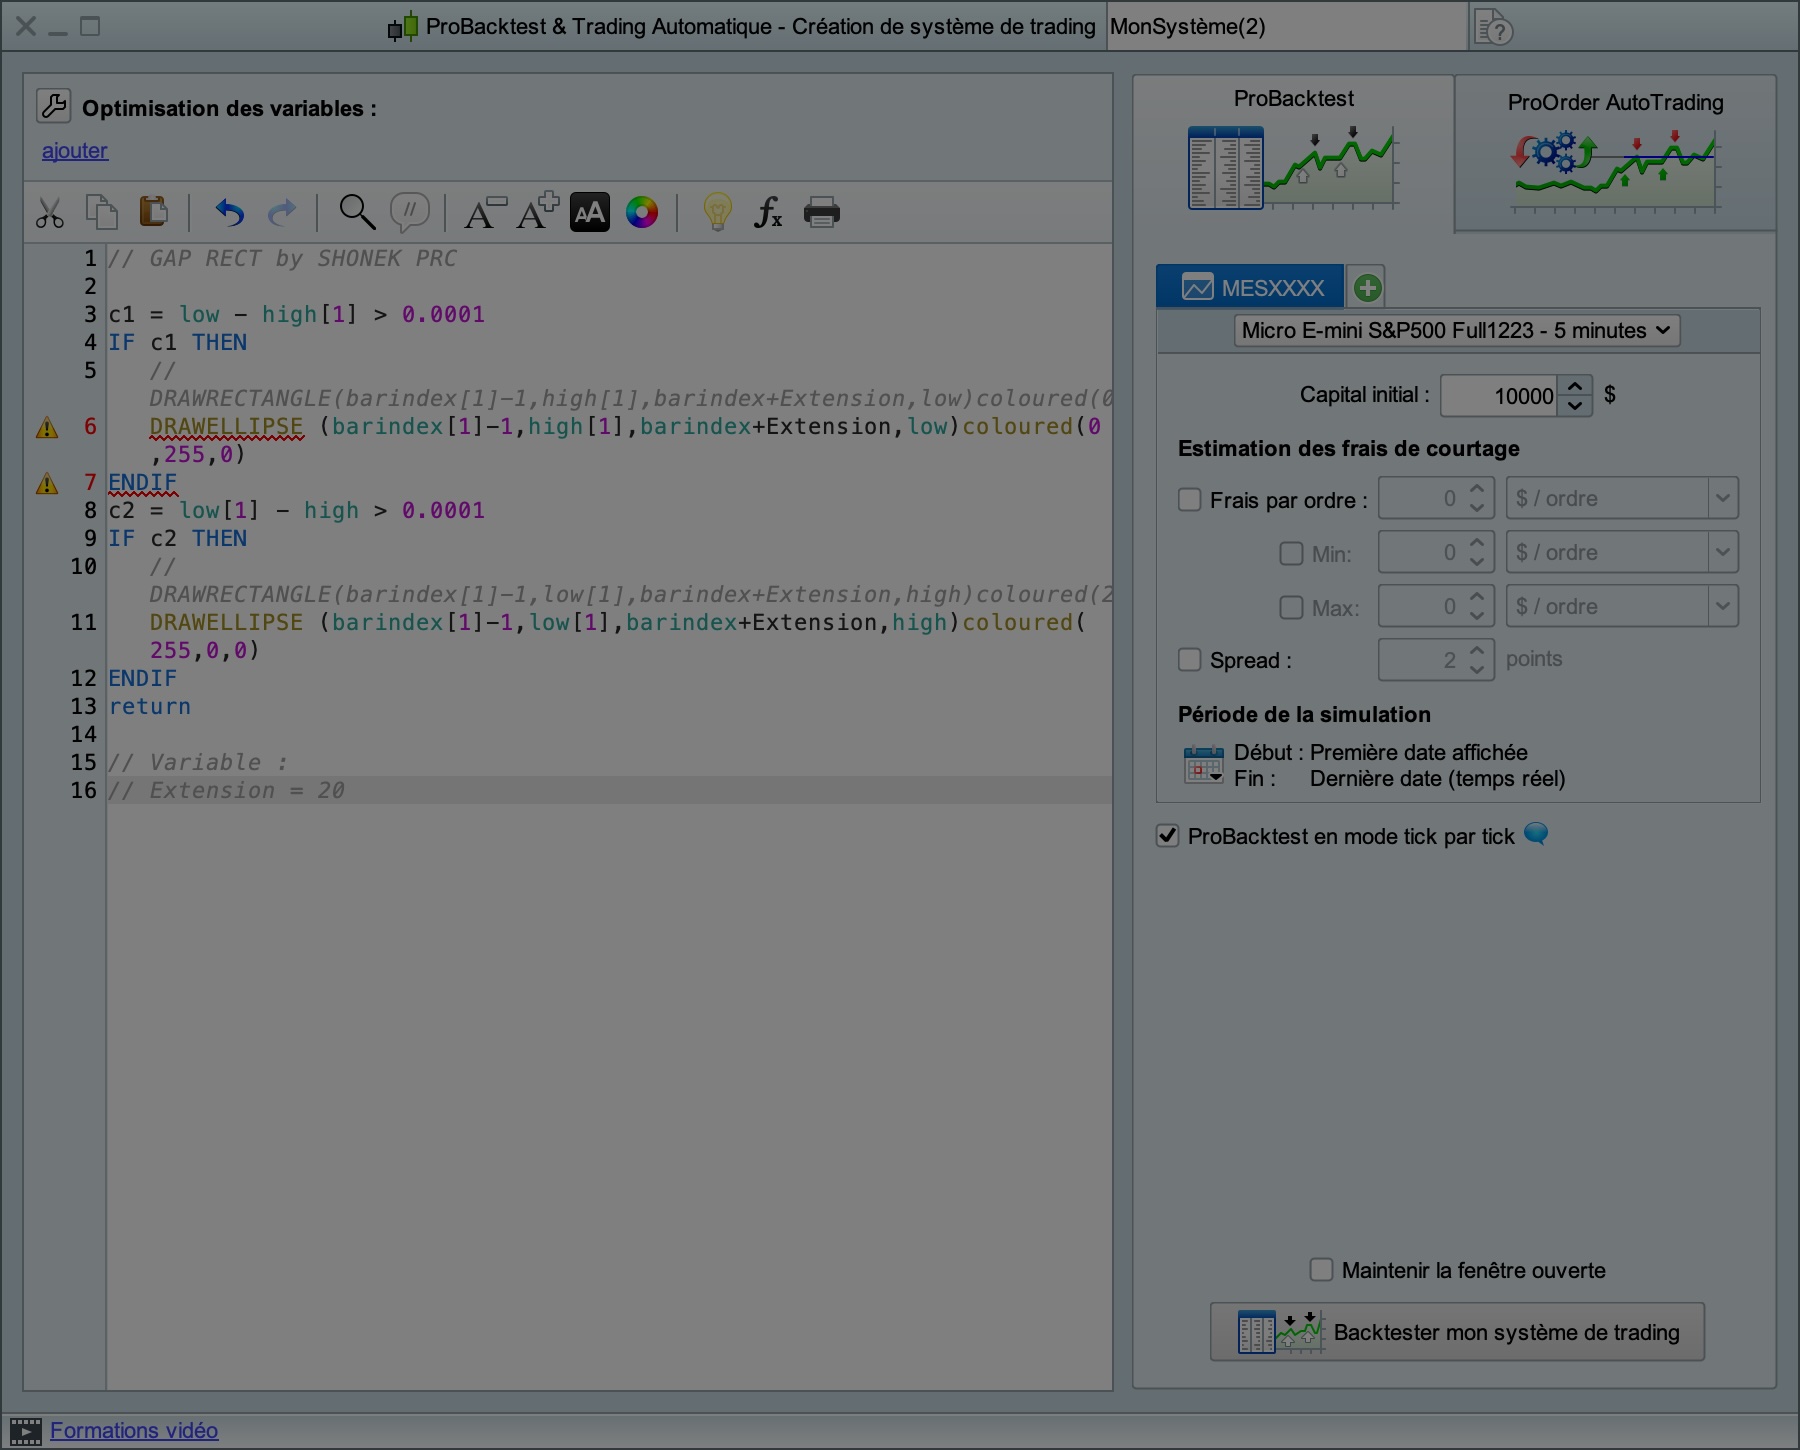Select the MESXXXX instrument tab
Image resolution: width=1800 pixels, height=1450 pixels.
click(1251, 287)
